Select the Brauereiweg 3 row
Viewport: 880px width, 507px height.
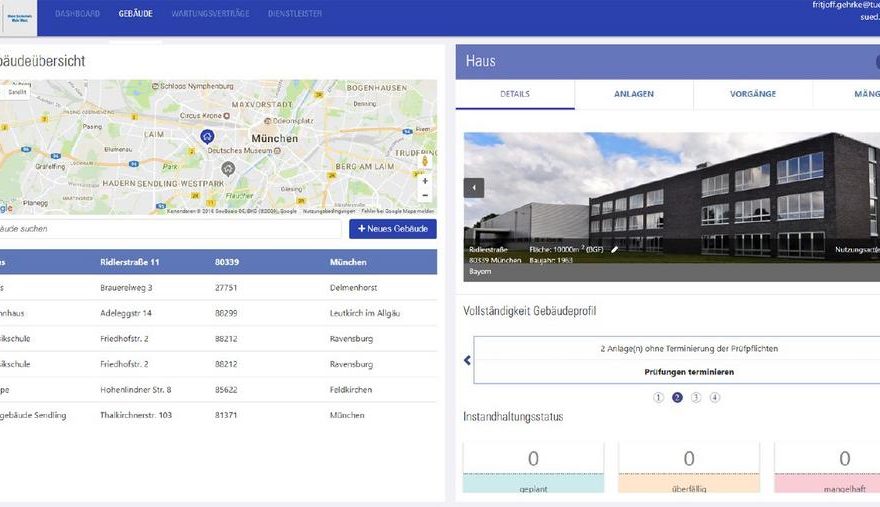point(218,287)
